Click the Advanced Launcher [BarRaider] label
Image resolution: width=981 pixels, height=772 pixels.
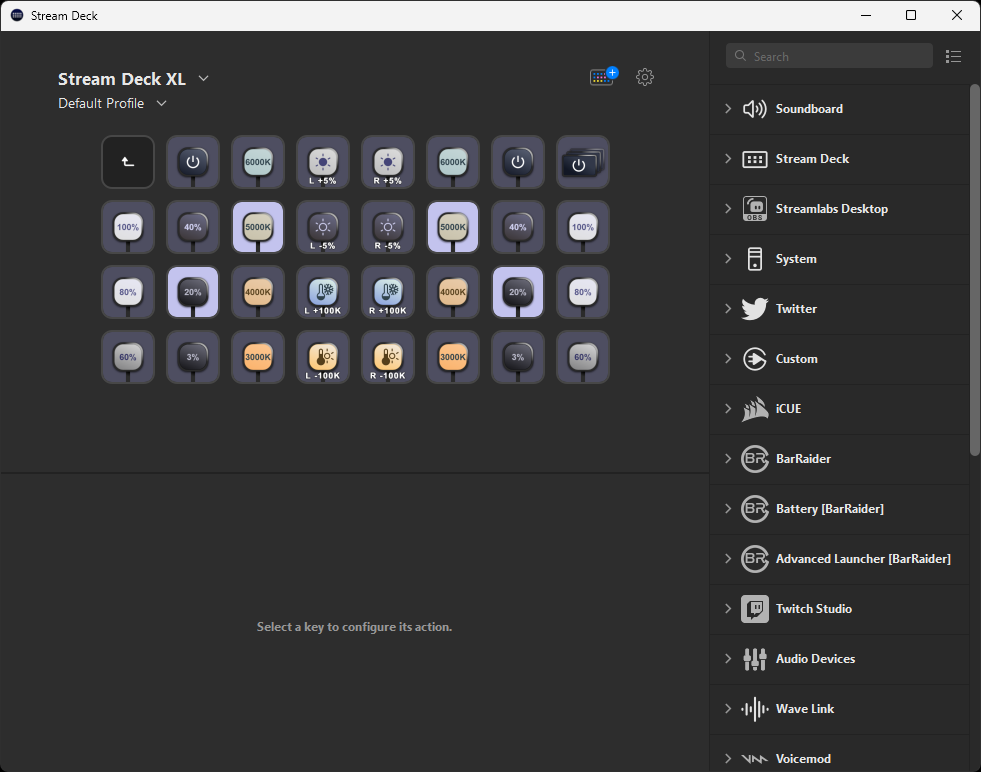(x=863, y=559)
